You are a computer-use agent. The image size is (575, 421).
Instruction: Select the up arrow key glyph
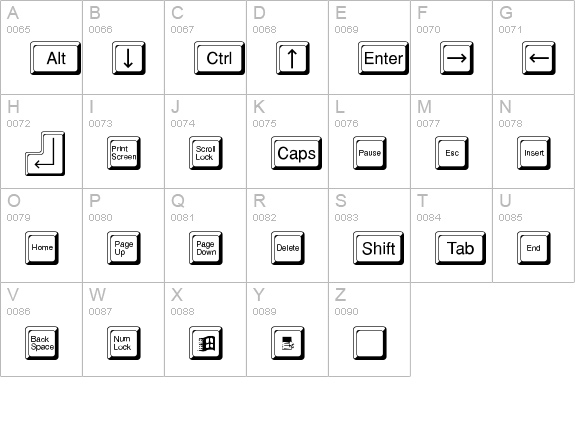293,58
